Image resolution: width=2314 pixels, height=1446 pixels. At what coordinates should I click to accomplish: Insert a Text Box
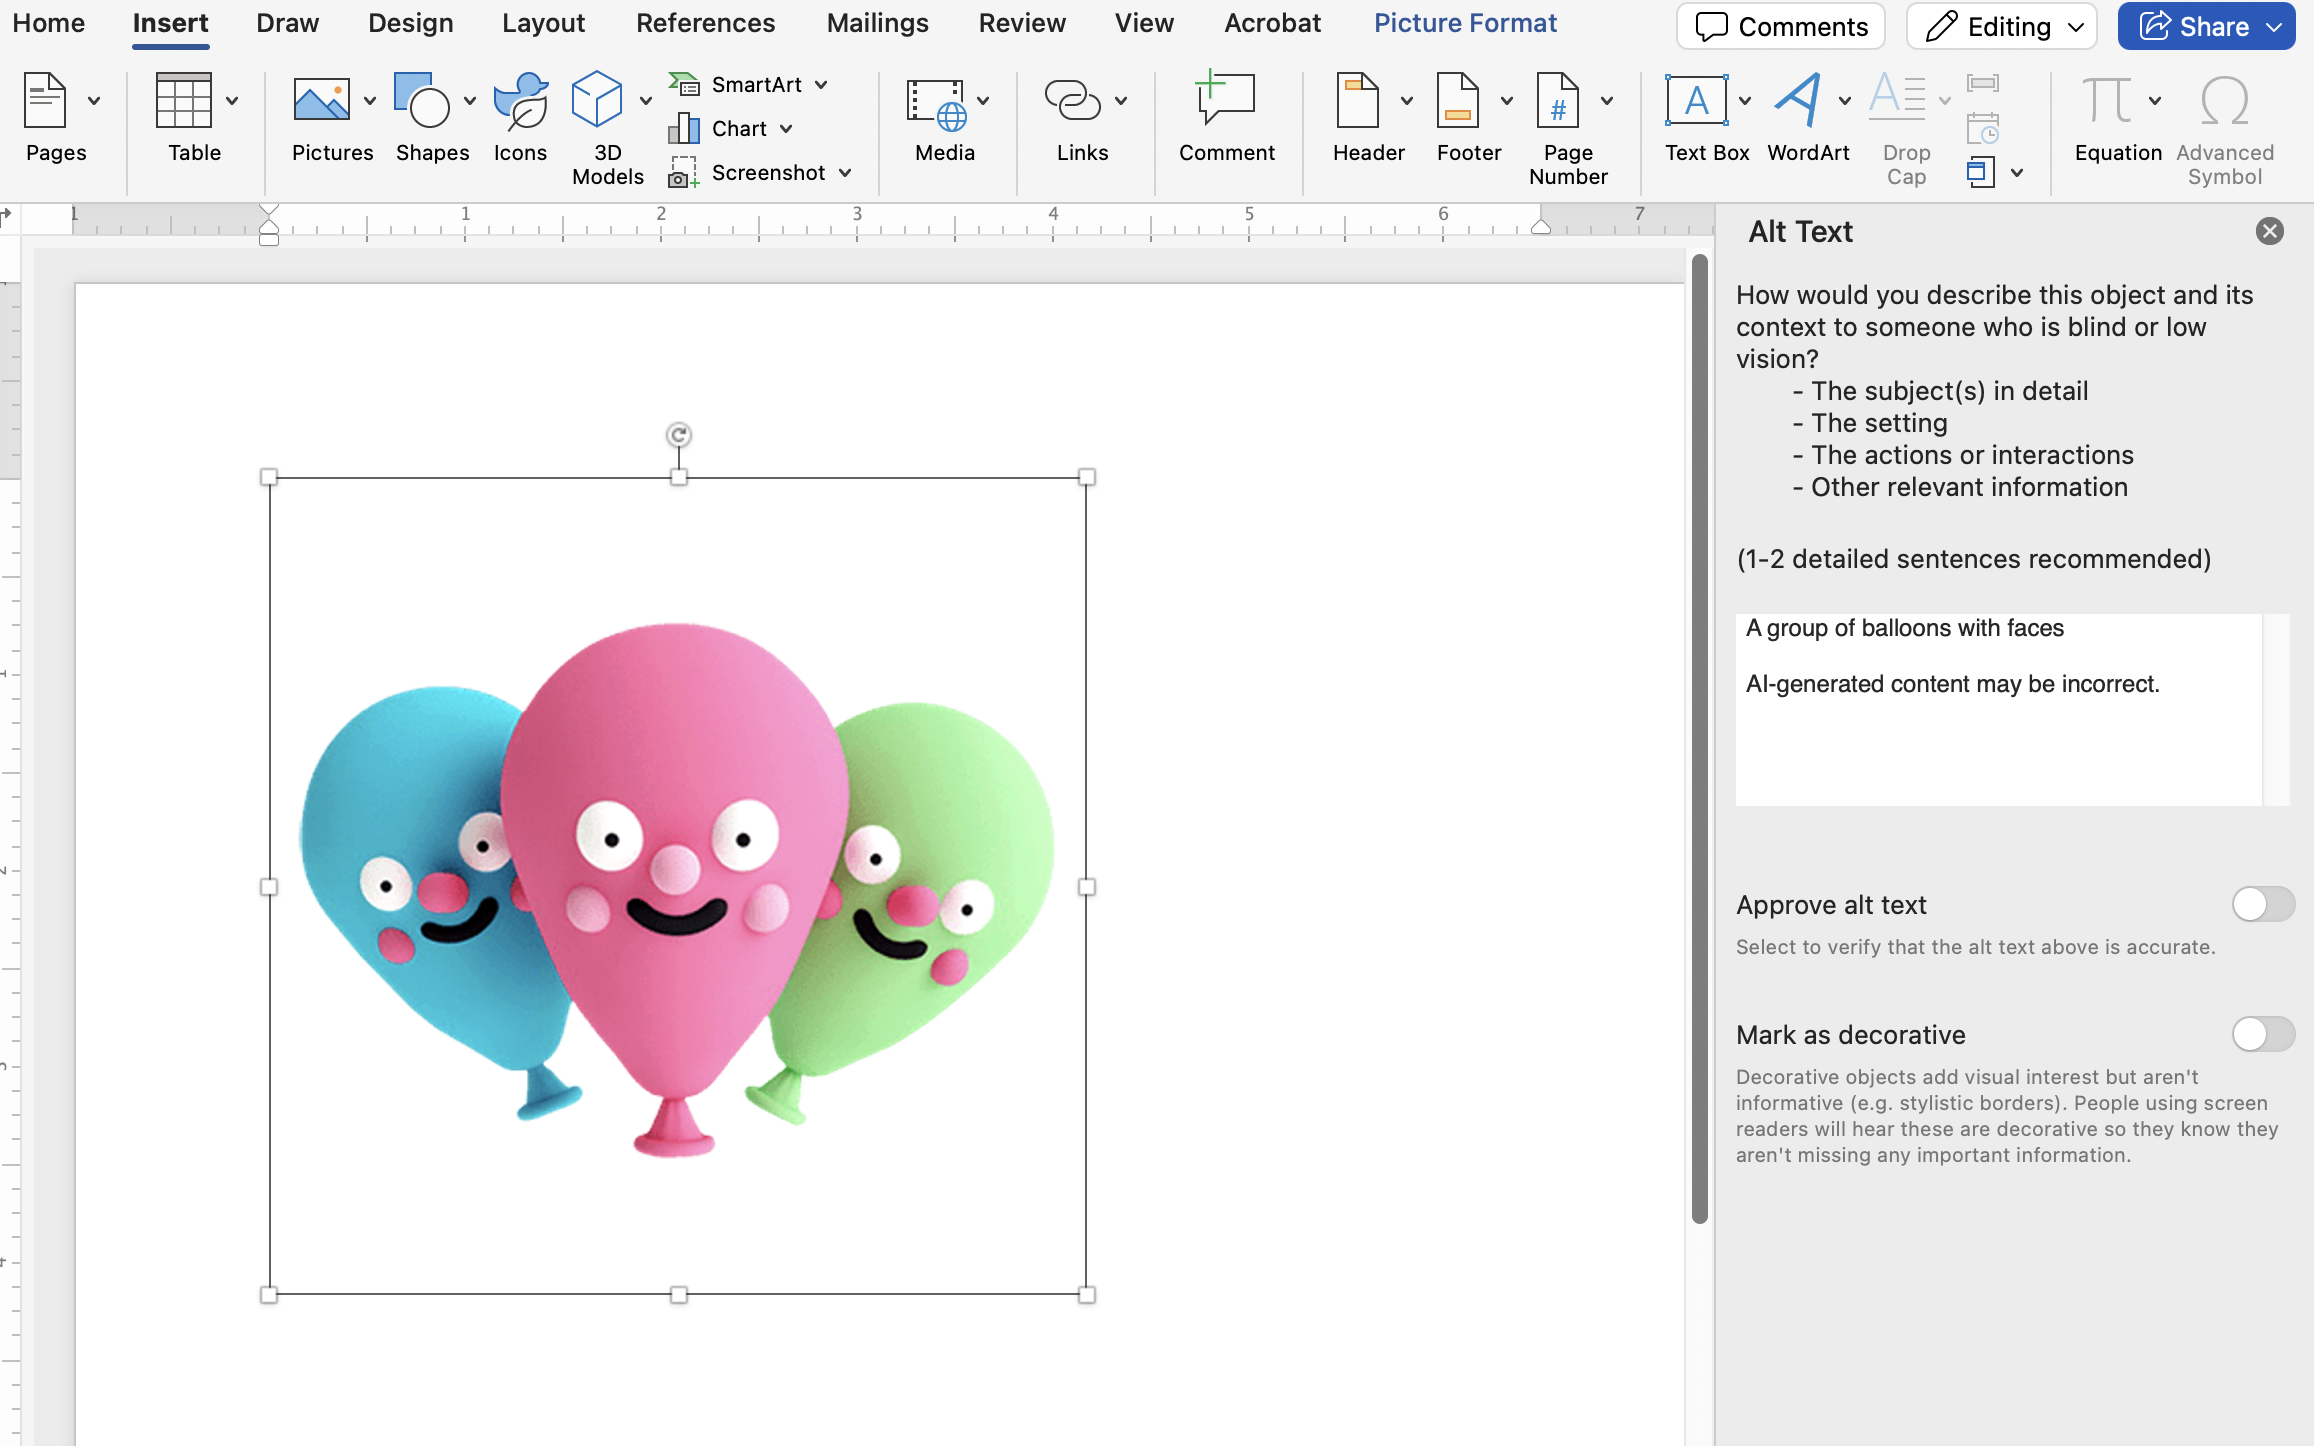click(1697, 101)
